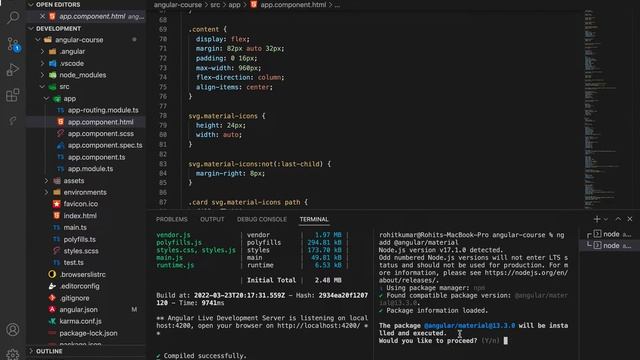This screenshot has width=640, height=360.
Task: Collapse the Open Editors section
Action: [x=31, y=4]
